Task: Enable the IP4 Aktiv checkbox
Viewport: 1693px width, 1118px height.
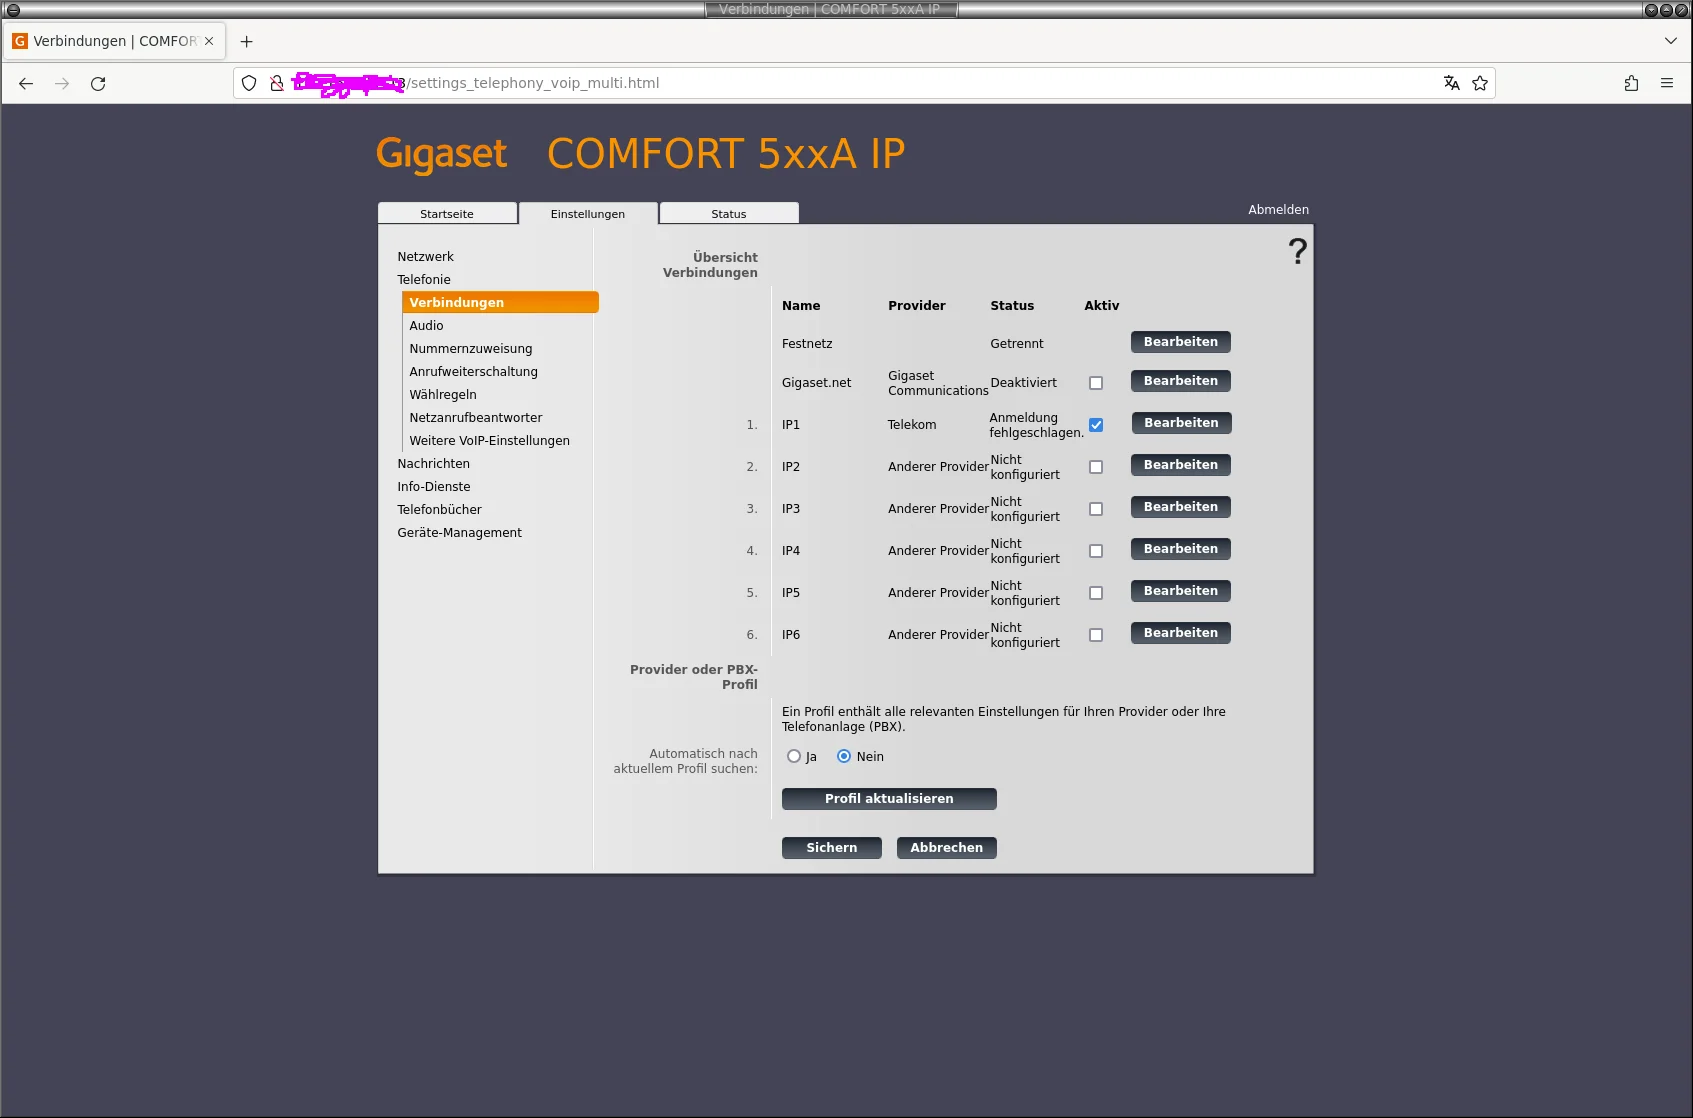Action: [x=1096, y=551]
